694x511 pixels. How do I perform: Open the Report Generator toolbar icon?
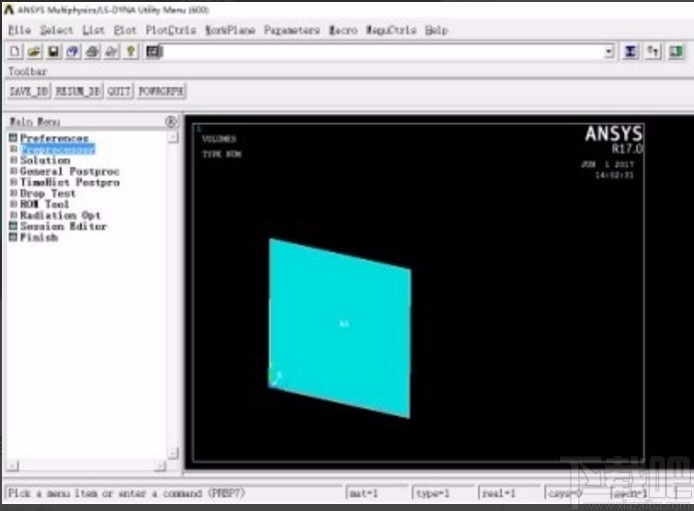point(111,52)
